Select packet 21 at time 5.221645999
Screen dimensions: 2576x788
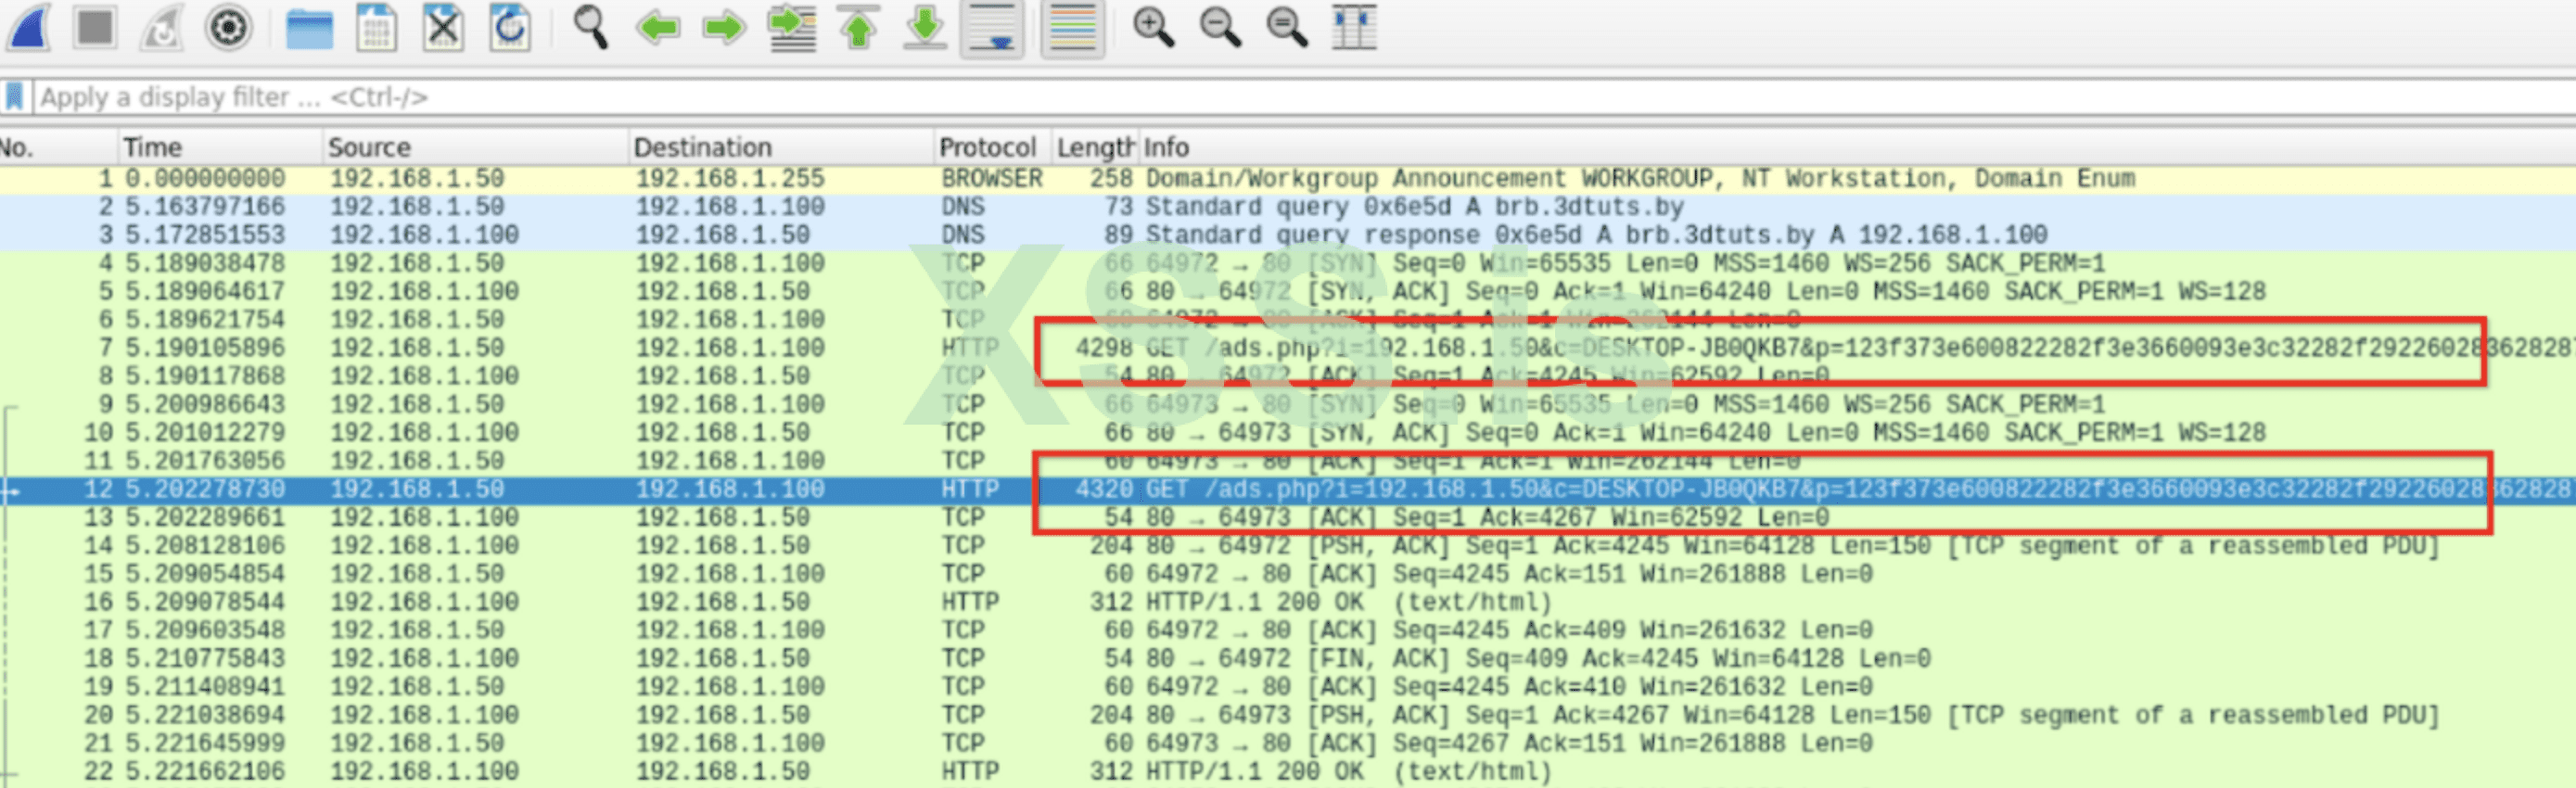point(1288,743)
